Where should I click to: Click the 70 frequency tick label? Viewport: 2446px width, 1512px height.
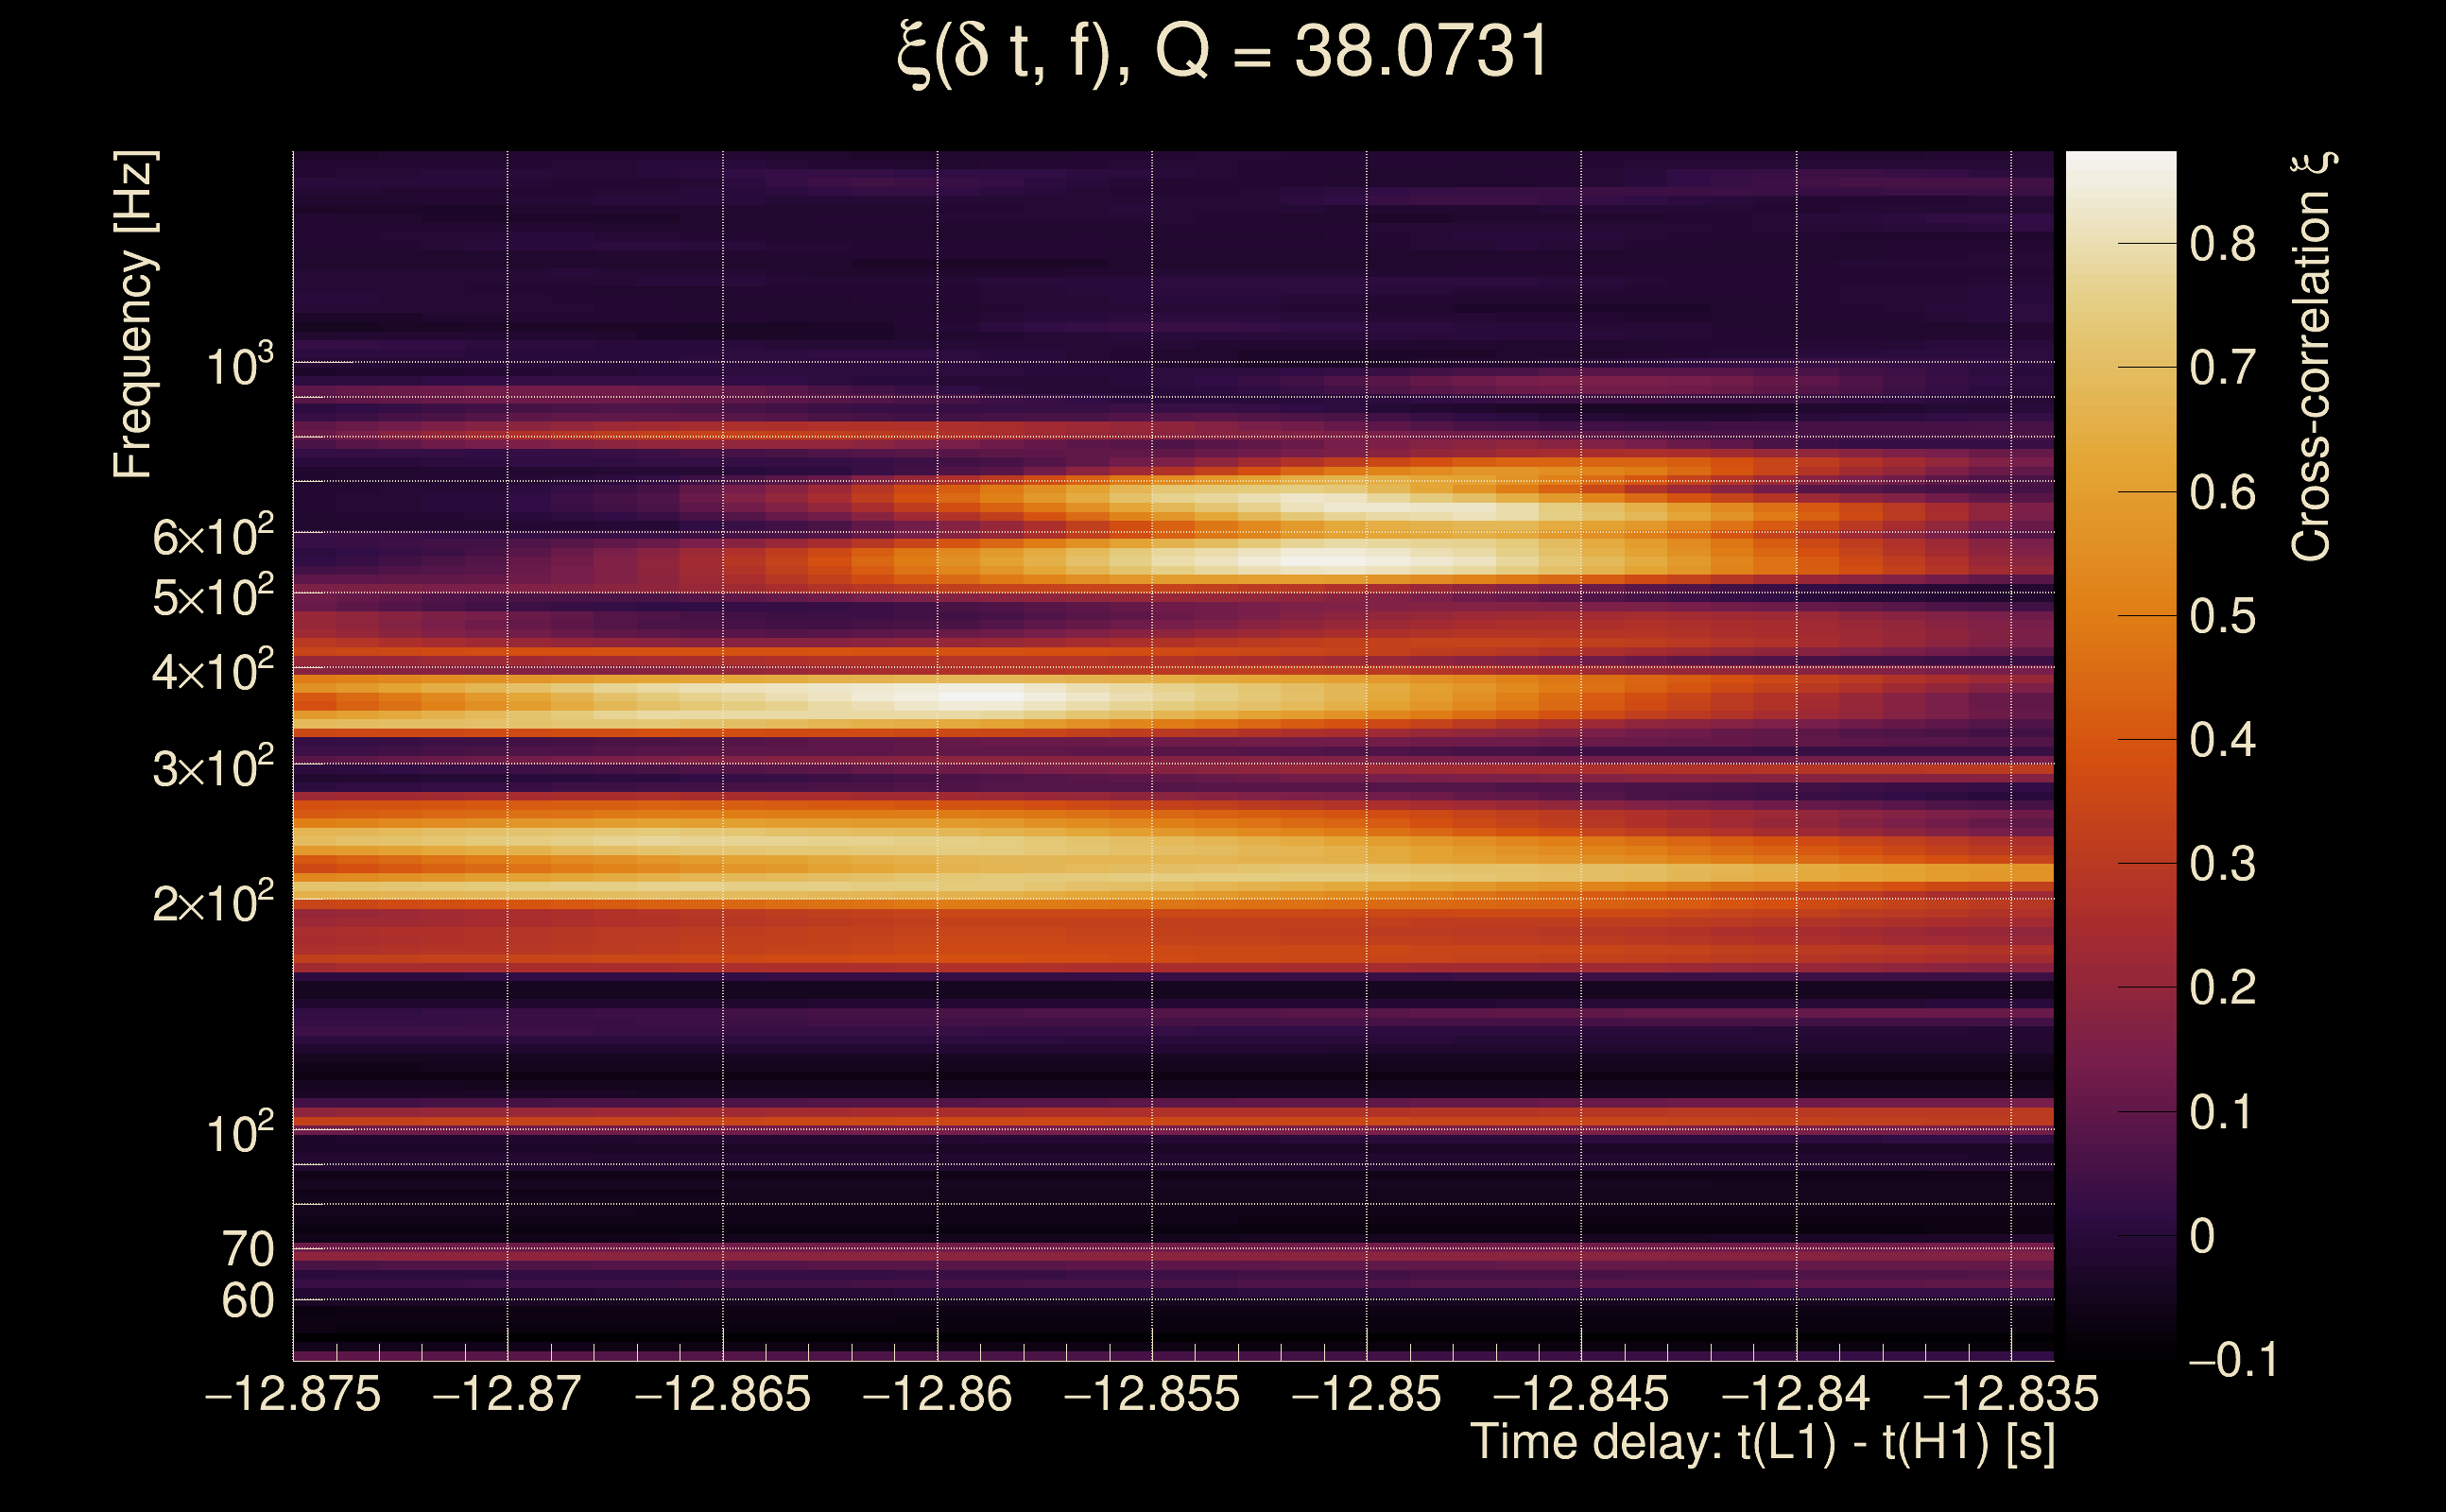[247, 1249]
